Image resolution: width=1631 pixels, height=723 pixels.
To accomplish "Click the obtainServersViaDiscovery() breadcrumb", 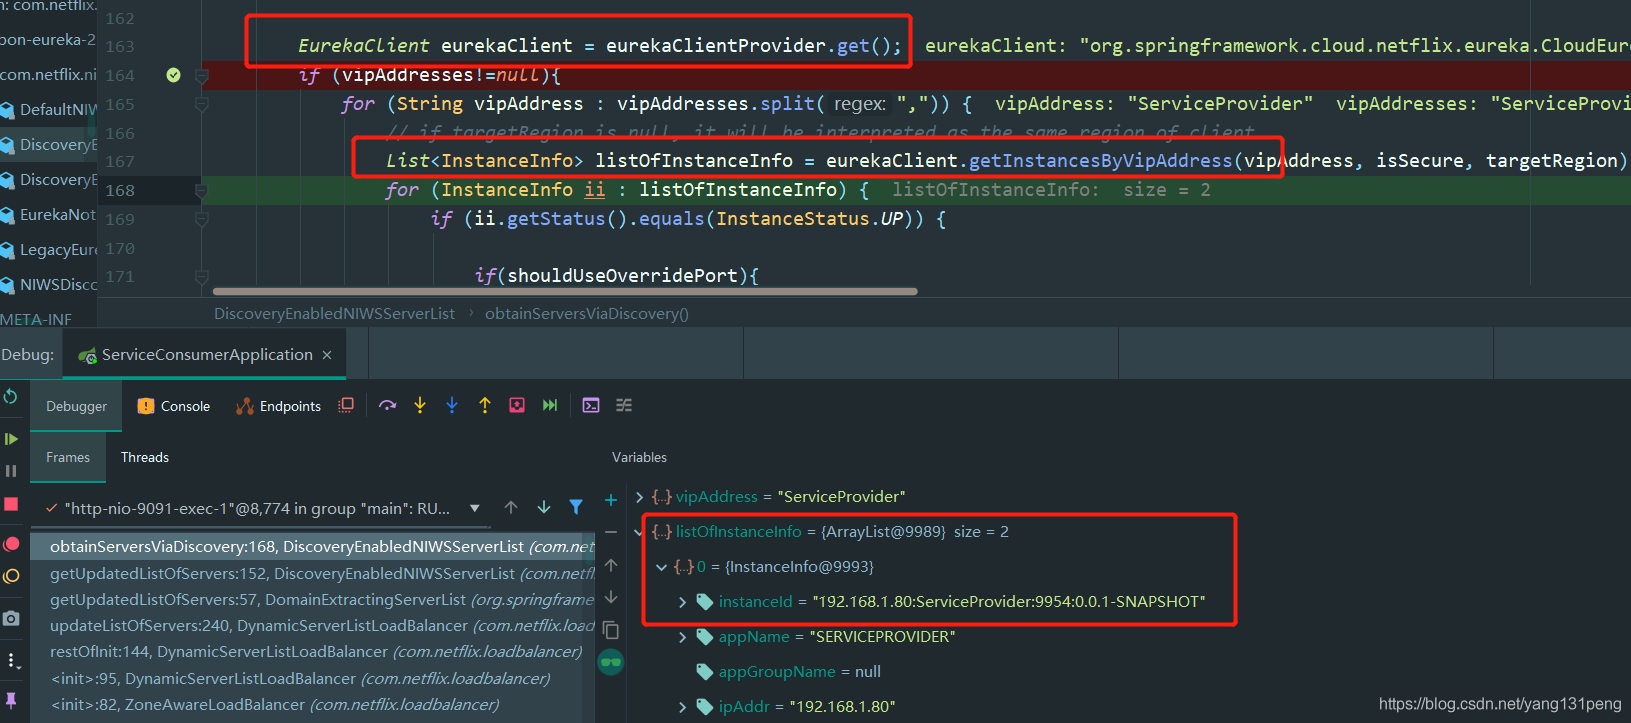I will point(586,314).
